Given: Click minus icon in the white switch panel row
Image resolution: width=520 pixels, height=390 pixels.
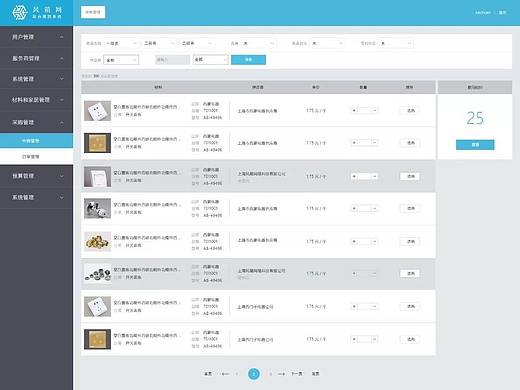Looking at the screenshot, I should pos(374,176).
